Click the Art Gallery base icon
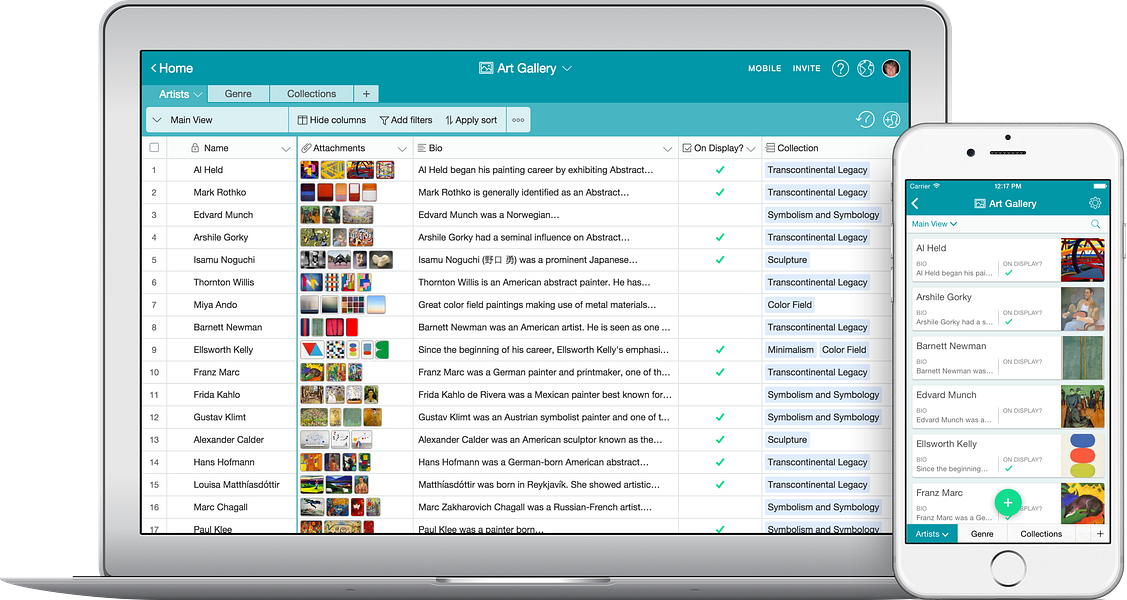 (x=486, y=68)
